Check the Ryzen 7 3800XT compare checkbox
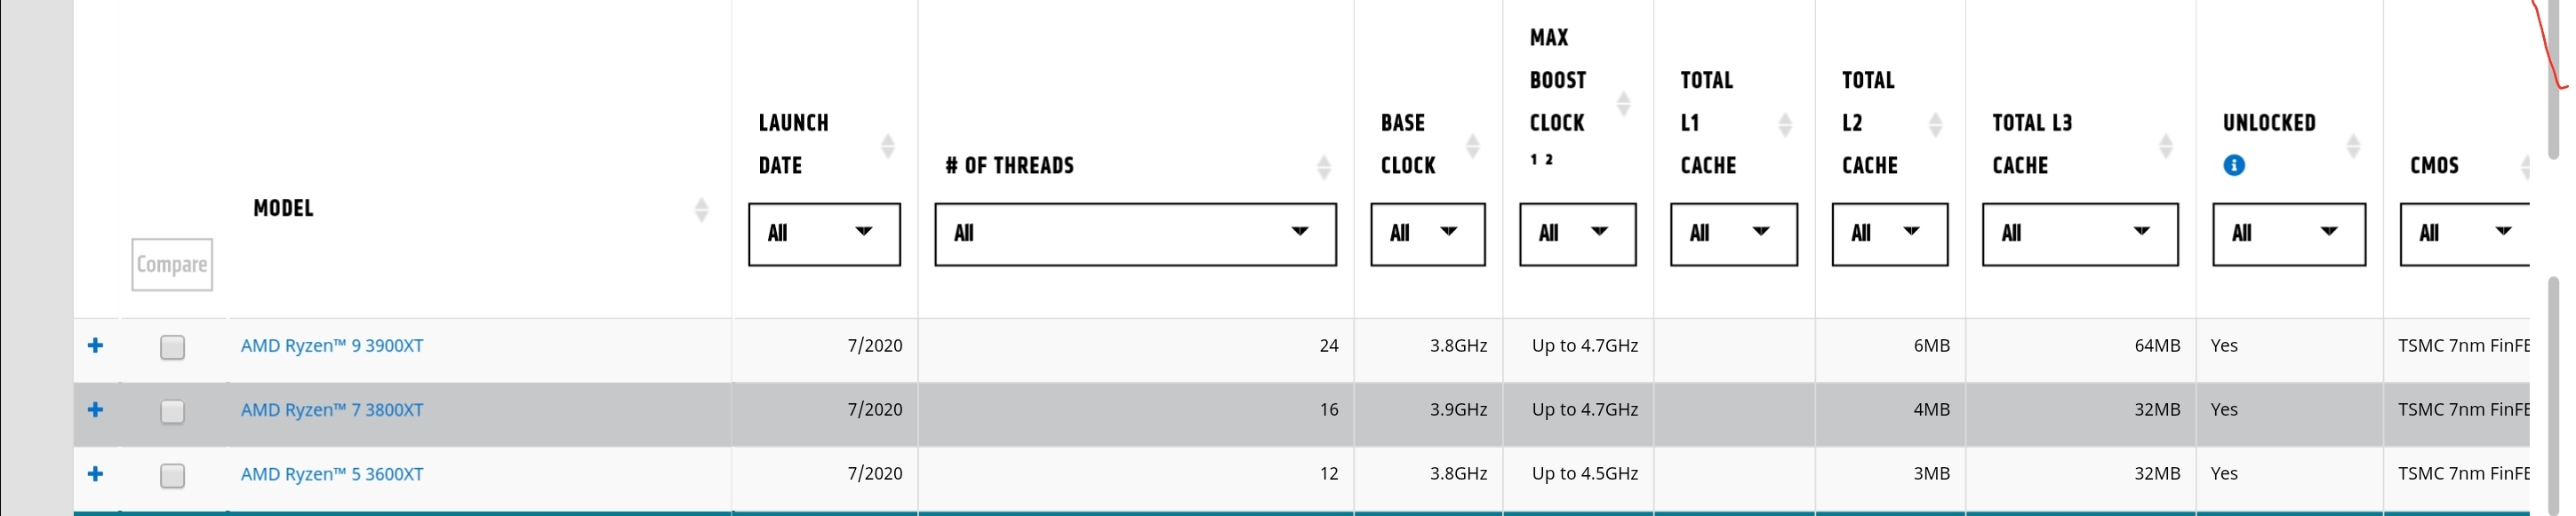This screenshot has height=516, width=2576. 172,411
